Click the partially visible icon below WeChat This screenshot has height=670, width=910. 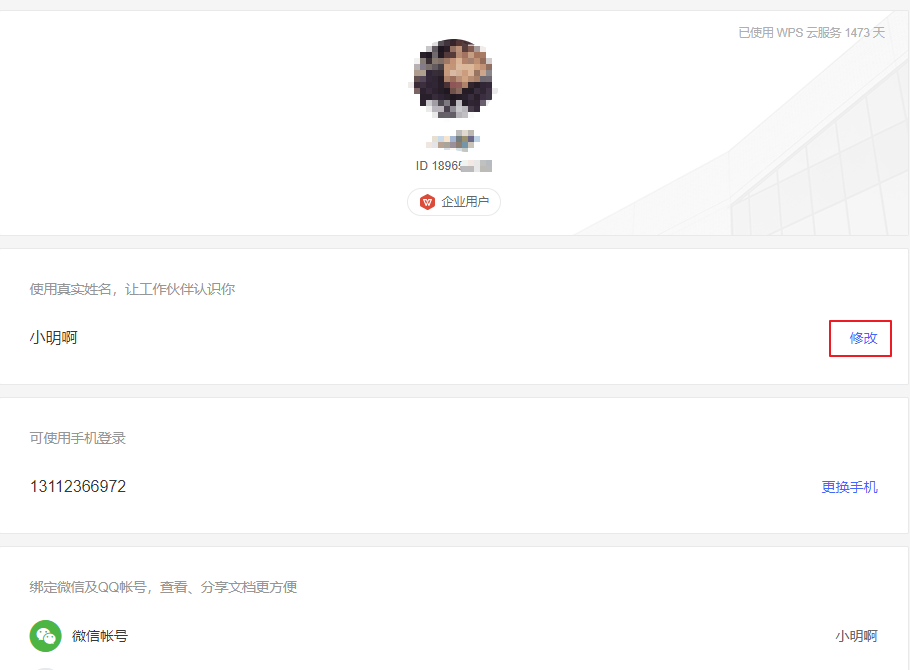point(45,668)
